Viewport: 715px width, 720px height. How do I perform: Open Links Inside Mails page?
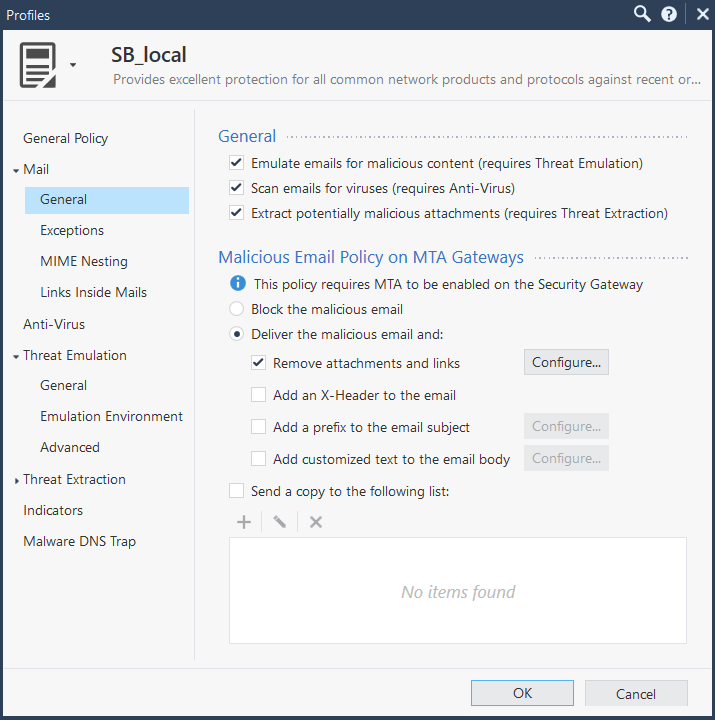94,292
